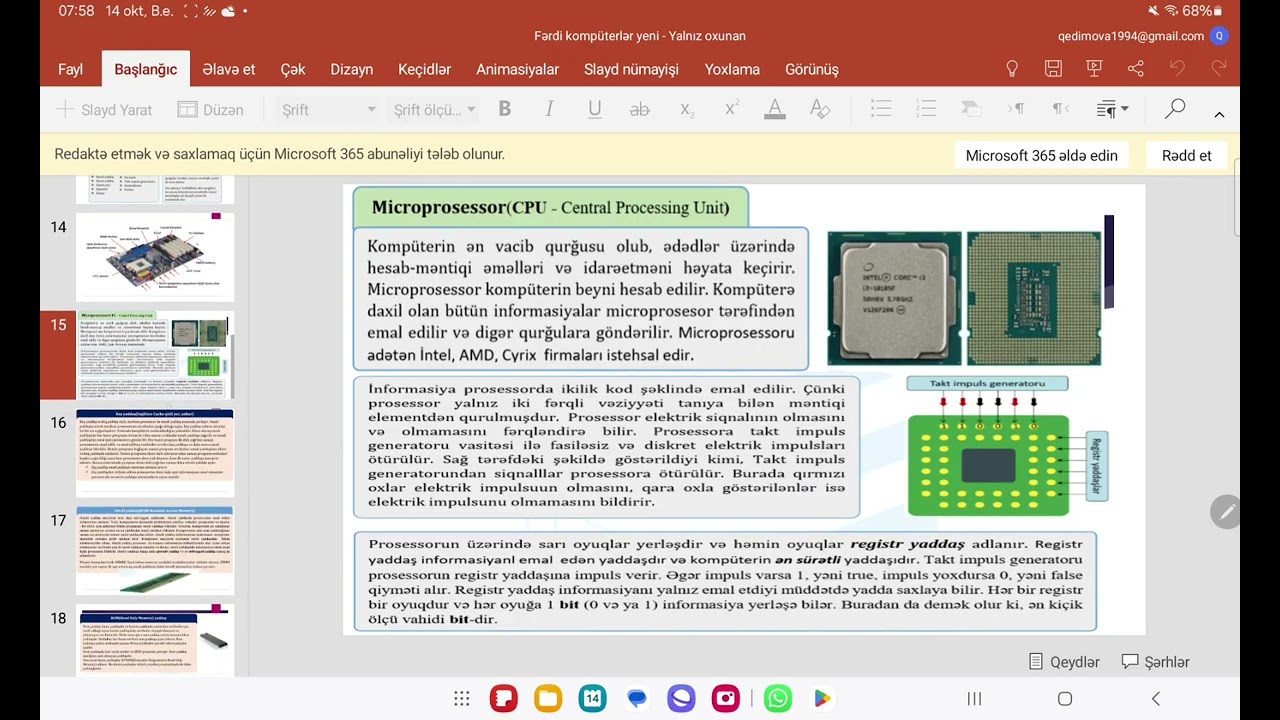Click the Microprosessor title text box
Screen dimensions: 1280x720
[550, 208]
